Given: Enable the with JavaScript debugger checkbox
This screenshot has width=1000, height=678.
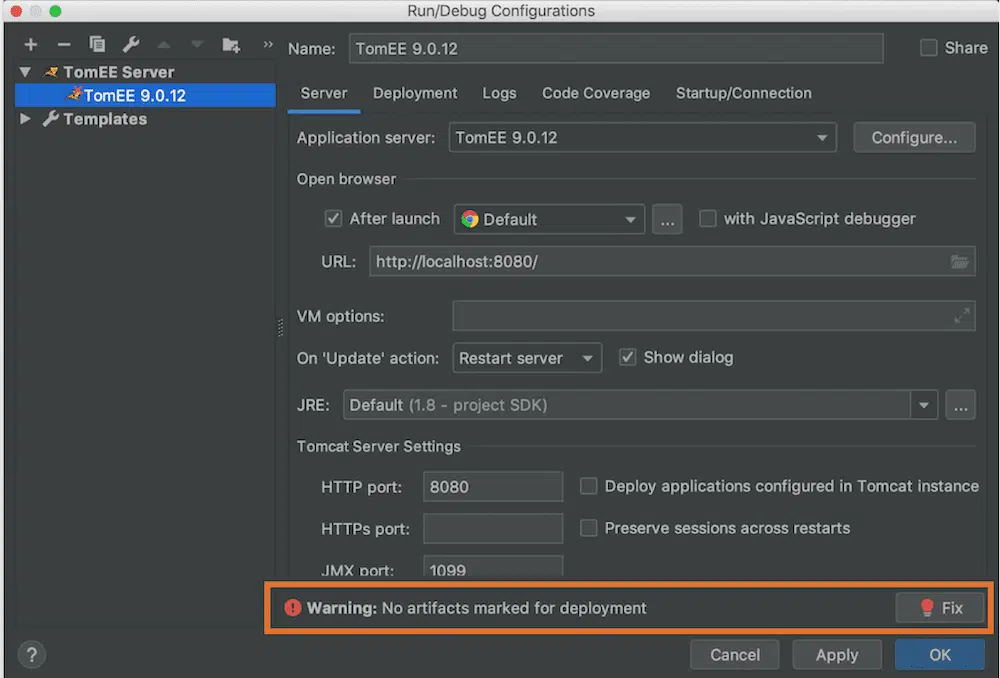Looking at the screenshot, I should pos(708,219).
